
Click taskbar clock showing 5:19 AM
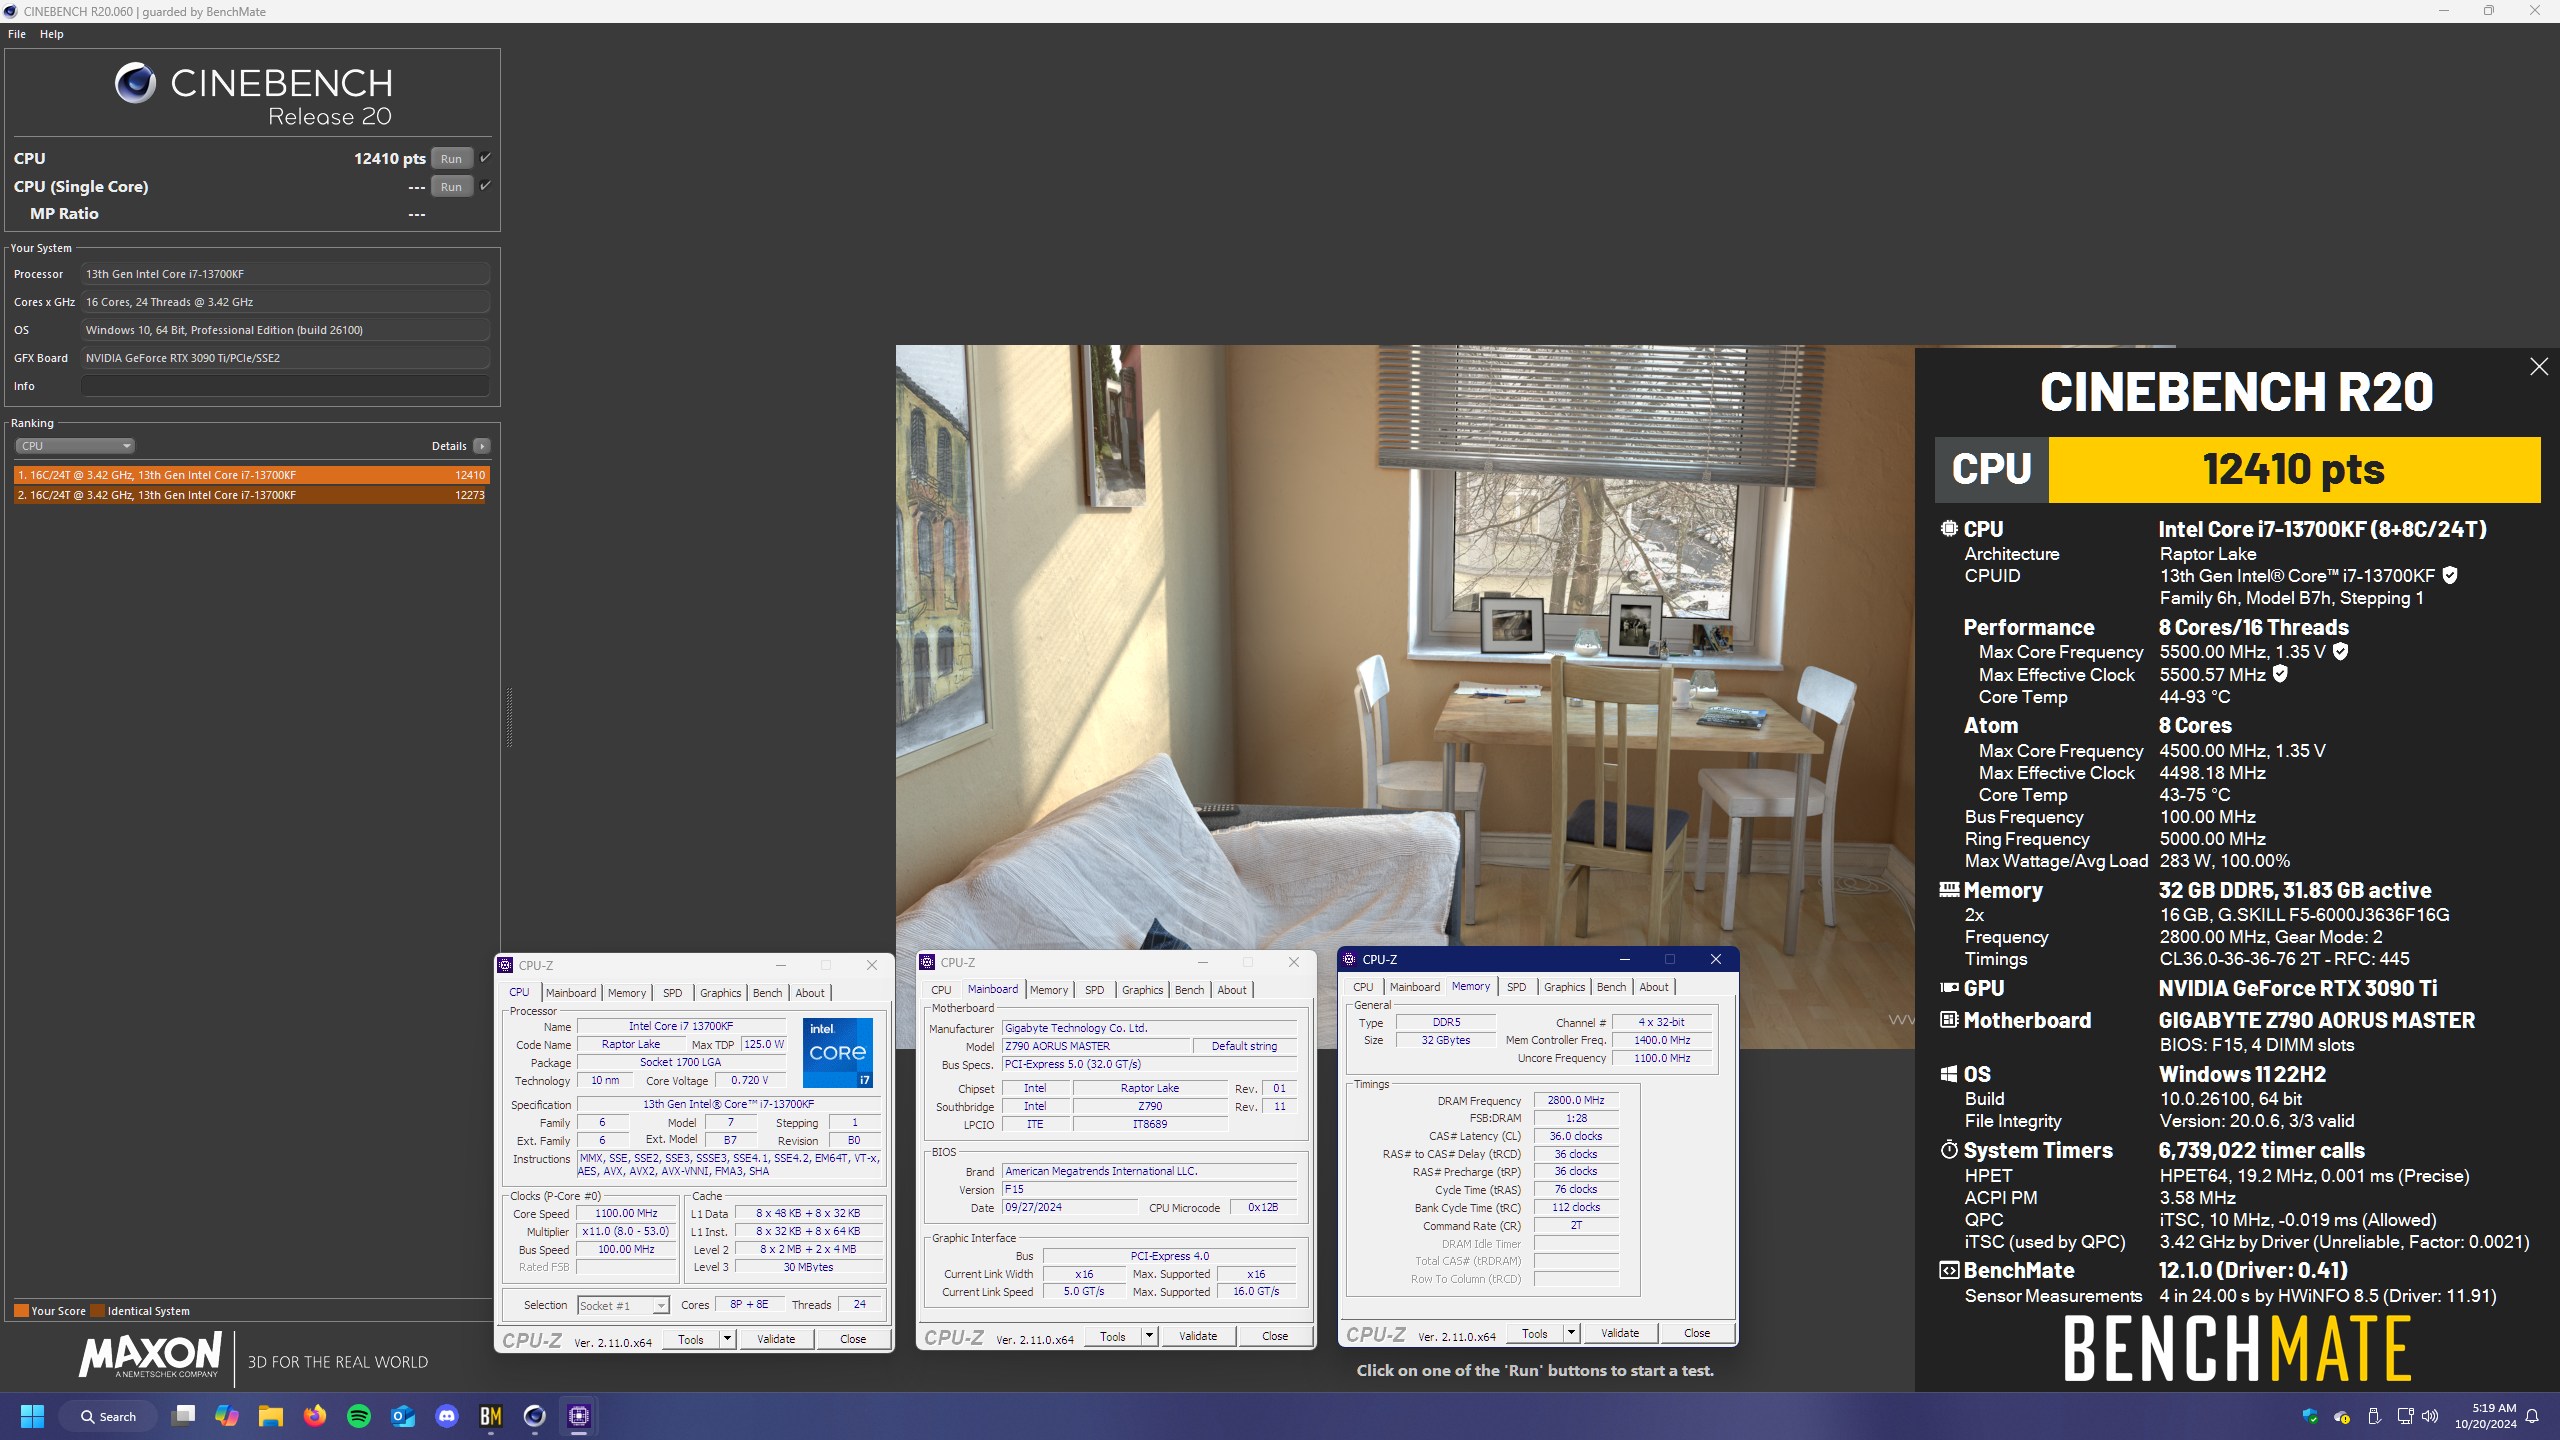(x=2485, y=1416)
